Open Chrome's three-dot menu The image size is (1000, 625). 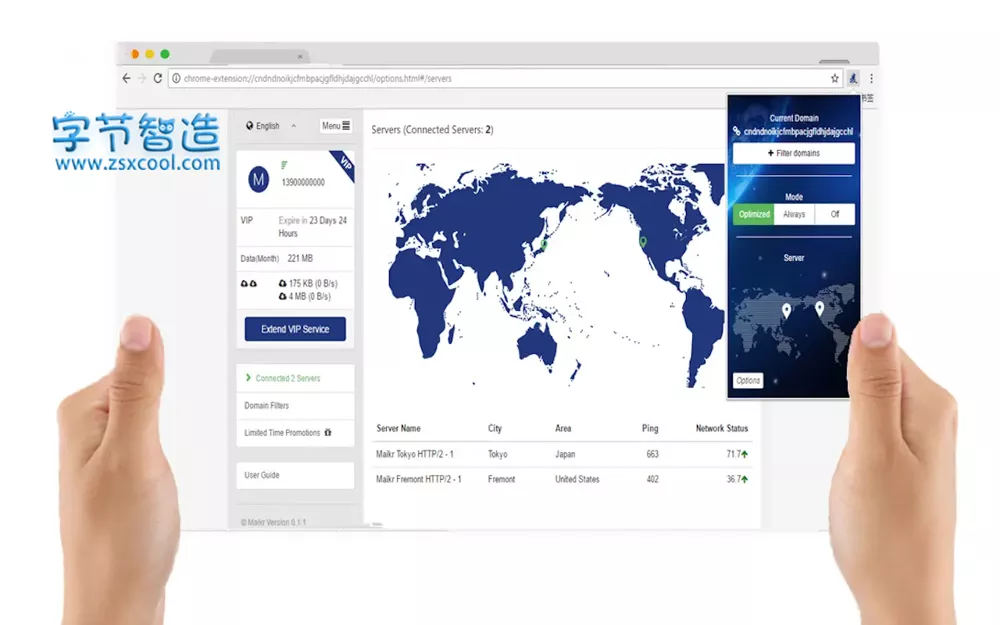click(x=871, y=78)
